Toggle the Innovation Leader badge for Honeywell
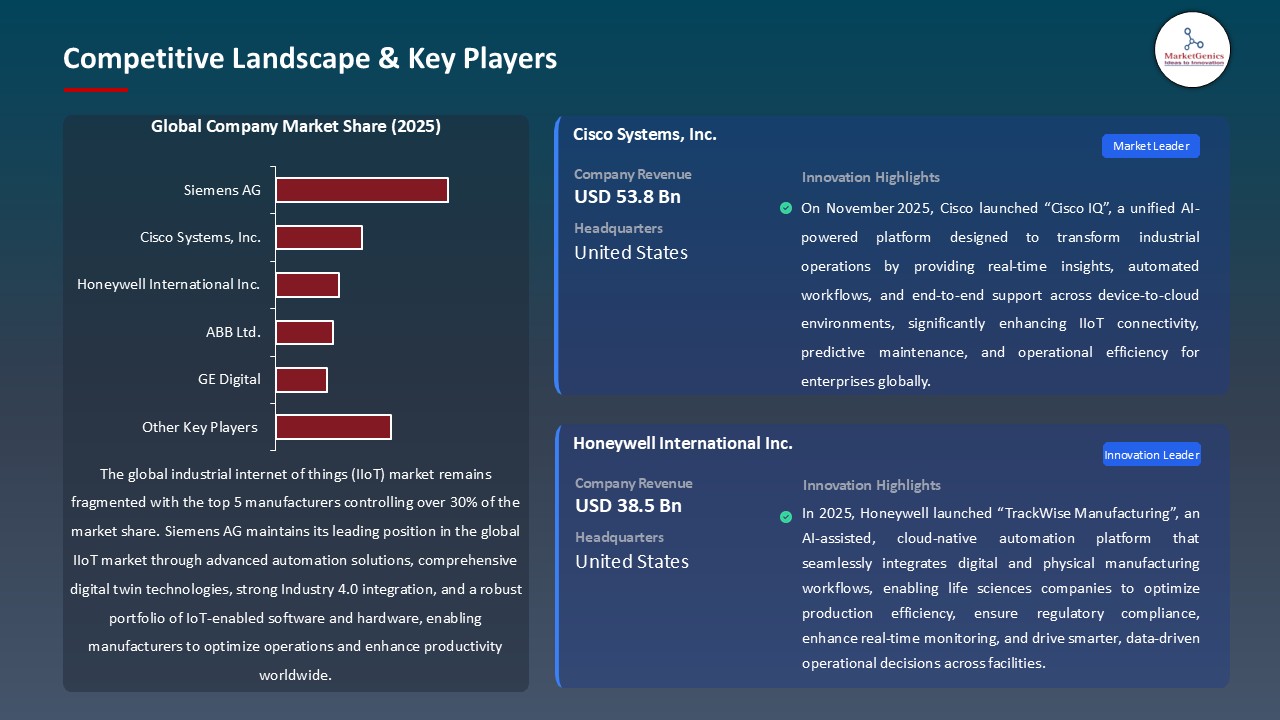 tap(1151, 454)
